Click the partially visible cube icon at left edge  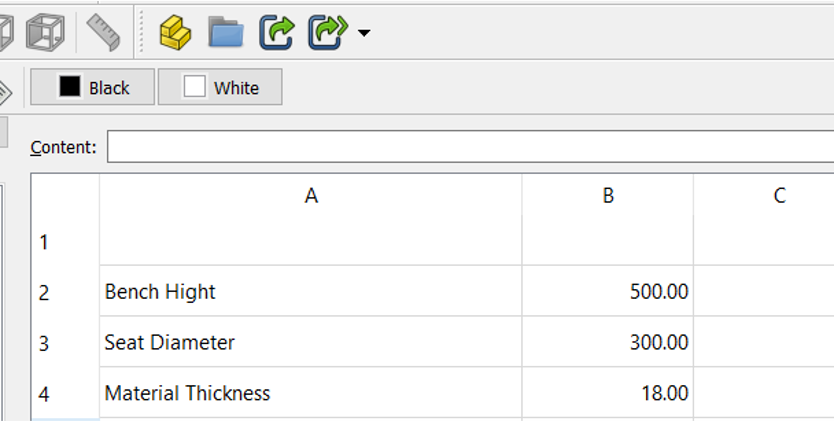click(x=6, y=32)
